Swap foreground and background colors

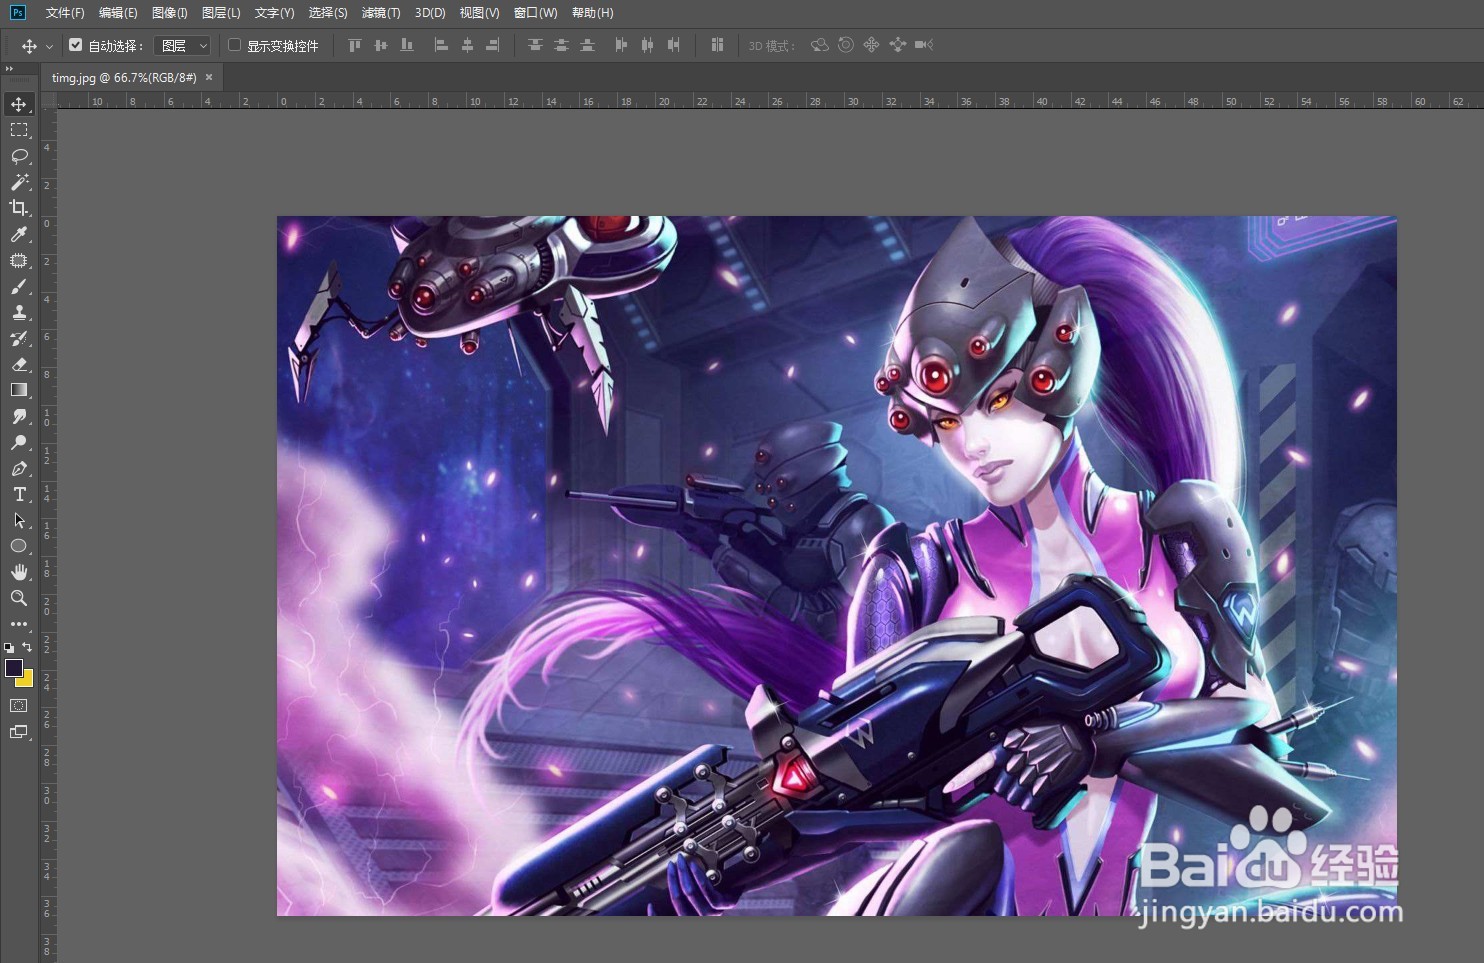[27, 647]
